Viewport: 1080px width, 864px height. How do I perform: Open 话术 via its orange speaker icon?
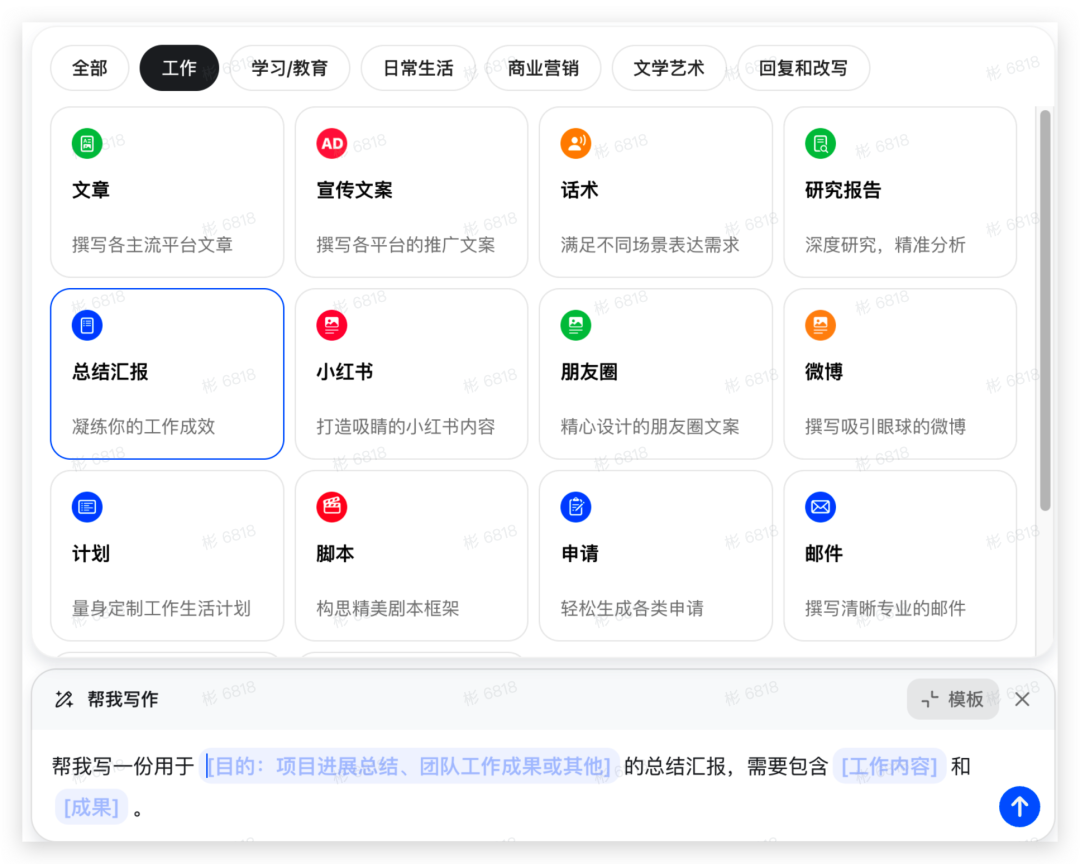pyautogui.click(x=575, y=143)
